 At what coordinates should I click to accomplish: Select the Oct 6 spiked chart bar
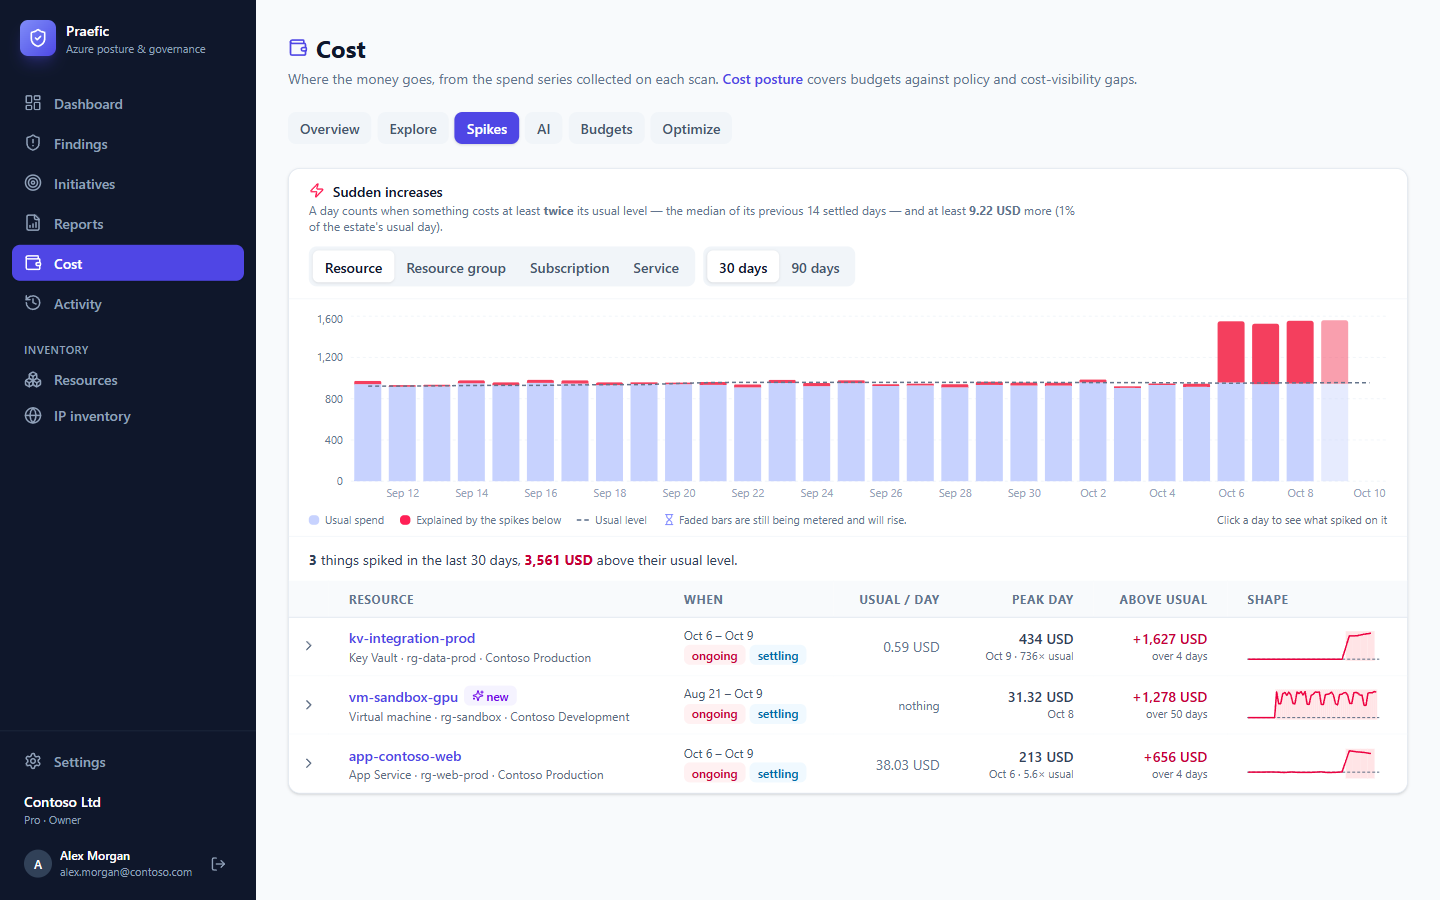1231,401
